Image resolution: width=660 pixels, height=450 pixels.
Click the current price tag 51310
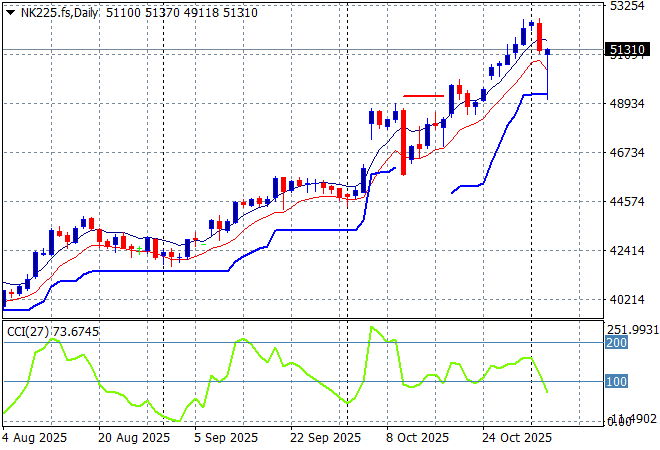pyautogui.click(x=625, y=49)
